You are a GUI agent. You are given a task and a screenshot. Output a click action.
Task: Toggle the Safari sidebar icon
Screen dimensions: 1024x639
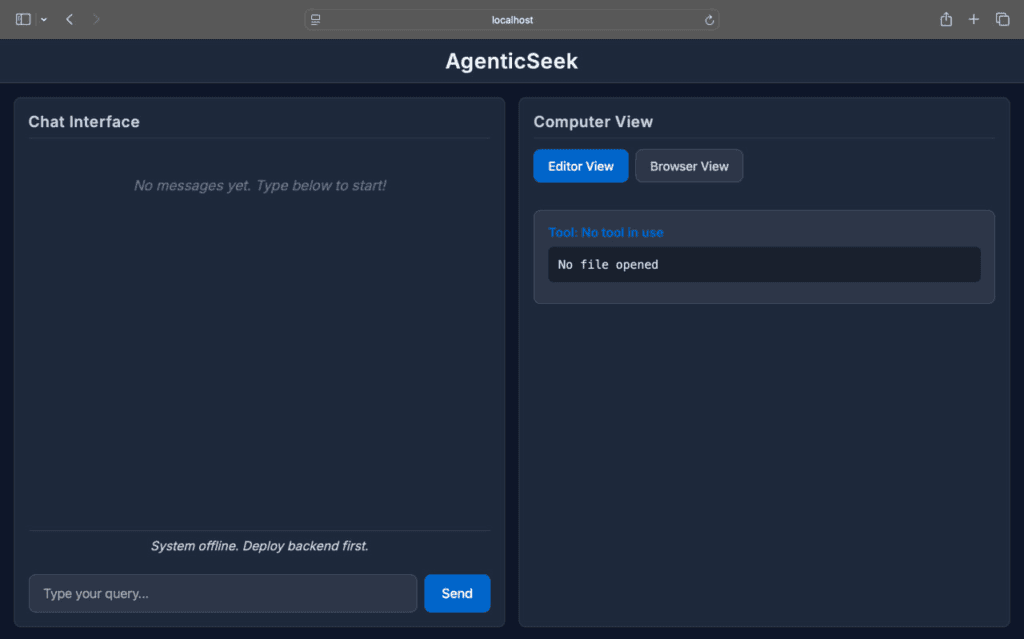[23, 20]
